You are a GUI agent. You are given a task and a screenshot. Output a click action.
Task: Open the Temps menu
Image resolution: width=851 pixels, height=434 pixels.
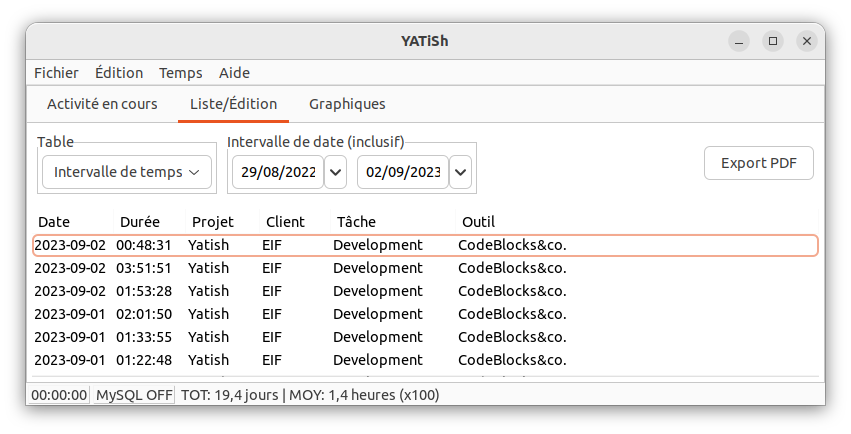180,73
